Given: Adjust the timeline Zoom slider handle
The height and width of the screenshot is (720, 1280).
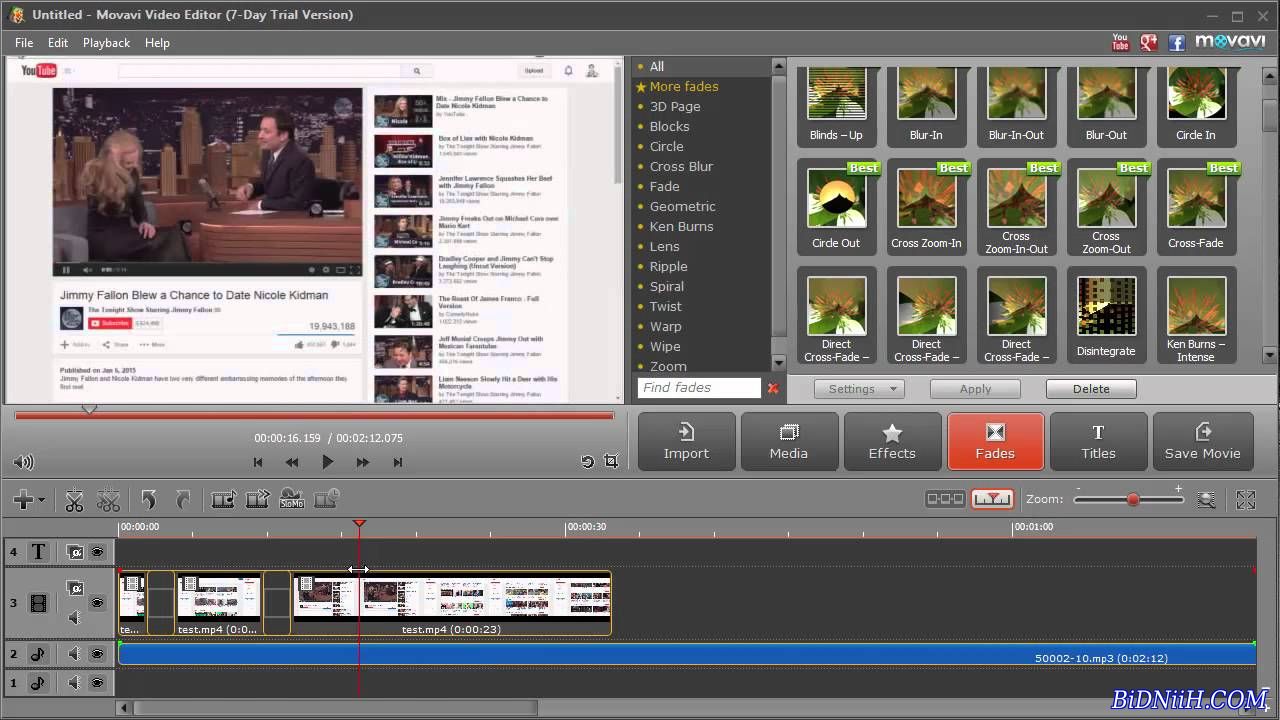Looking at the screenshot, I should click(1132, 499).
